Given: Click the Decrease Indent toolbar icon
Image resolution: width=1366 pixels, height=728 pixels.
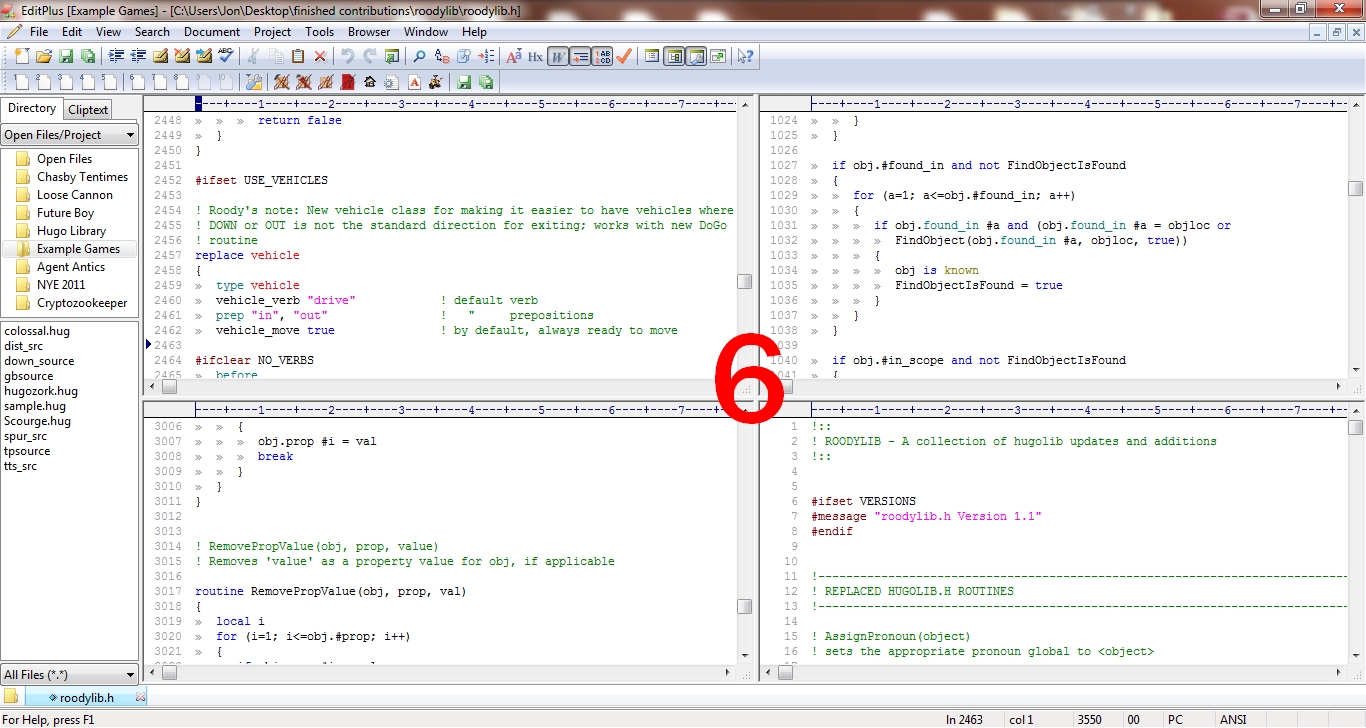Looking at the screenshot, I should [138, 56].
